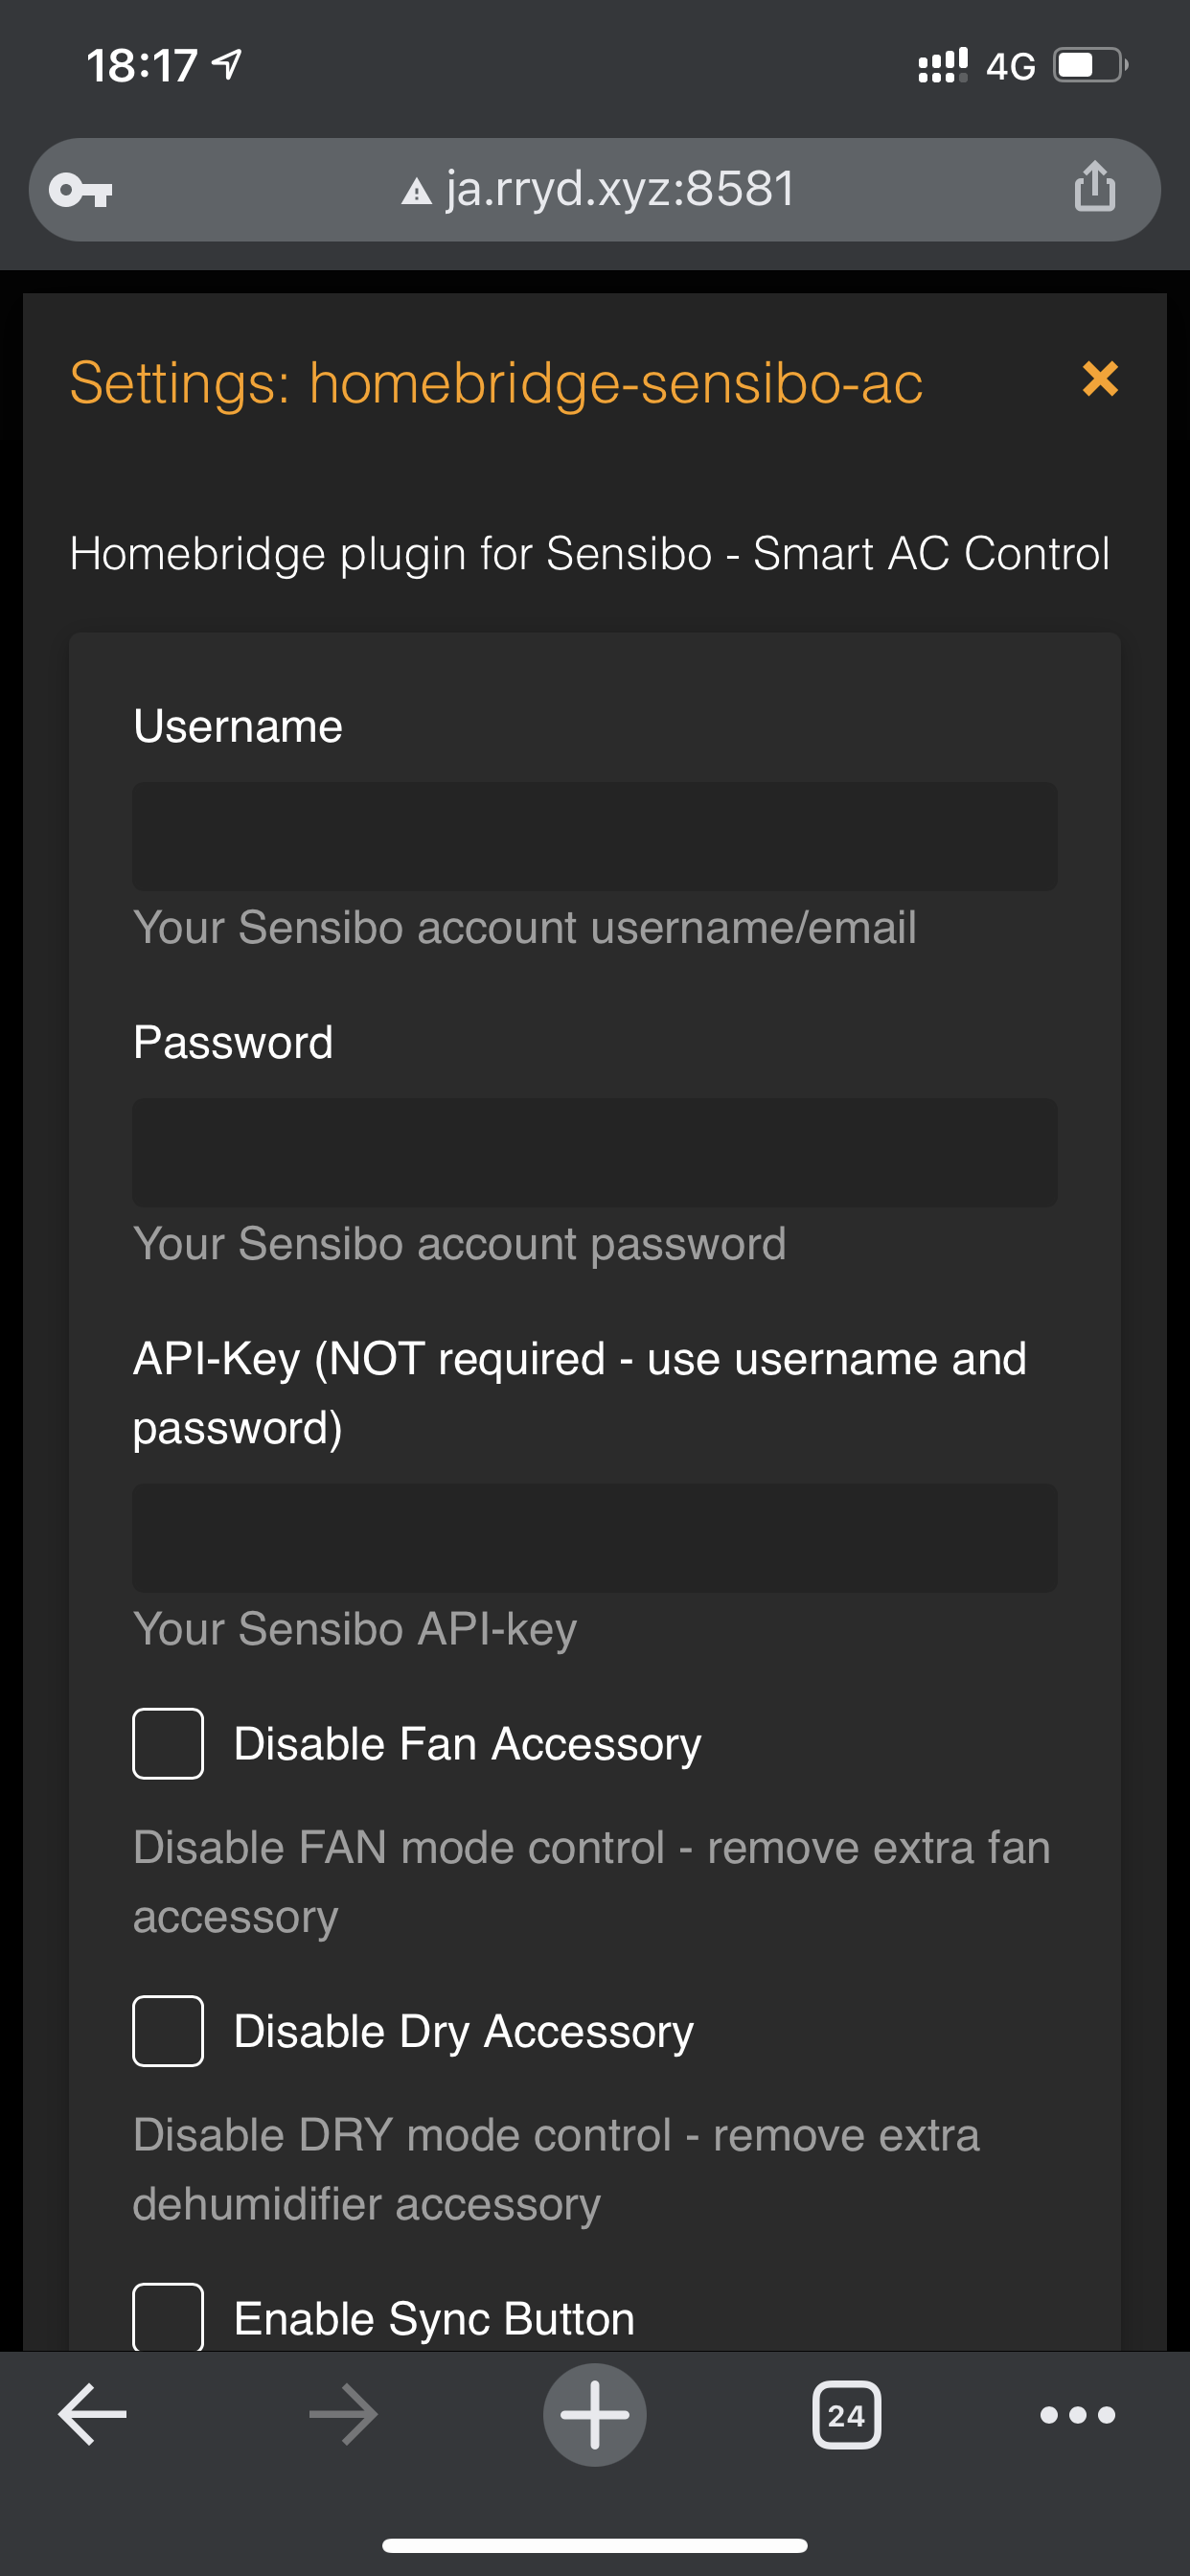Navigate back using the left arrow
The width and height of the screenshot is (1190, 2576).
pos(89,2413)
